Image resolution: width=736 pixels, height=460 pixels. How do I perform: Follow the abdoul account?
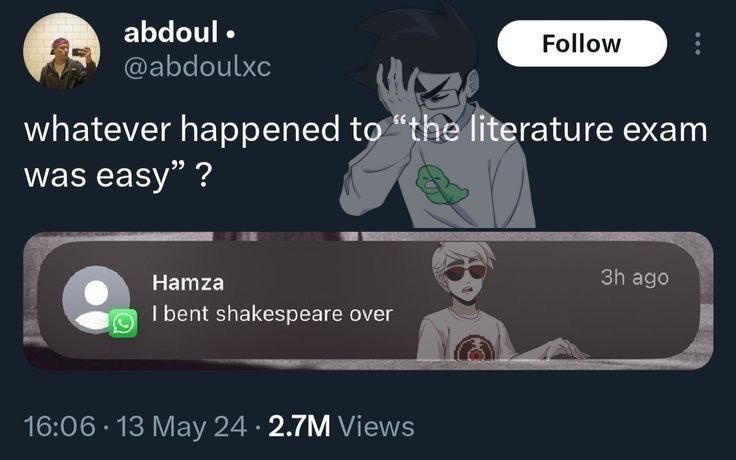[x=582, y=43]
